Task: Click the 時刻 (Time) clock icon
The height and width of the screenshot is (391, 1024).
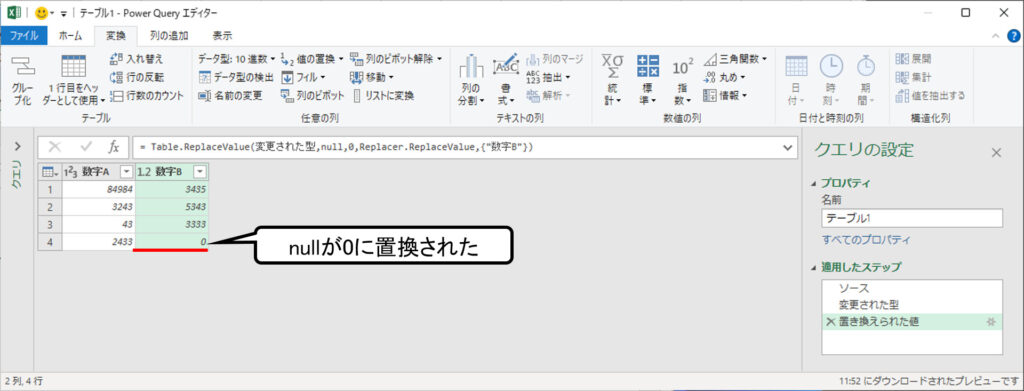Action: [831, 66]
